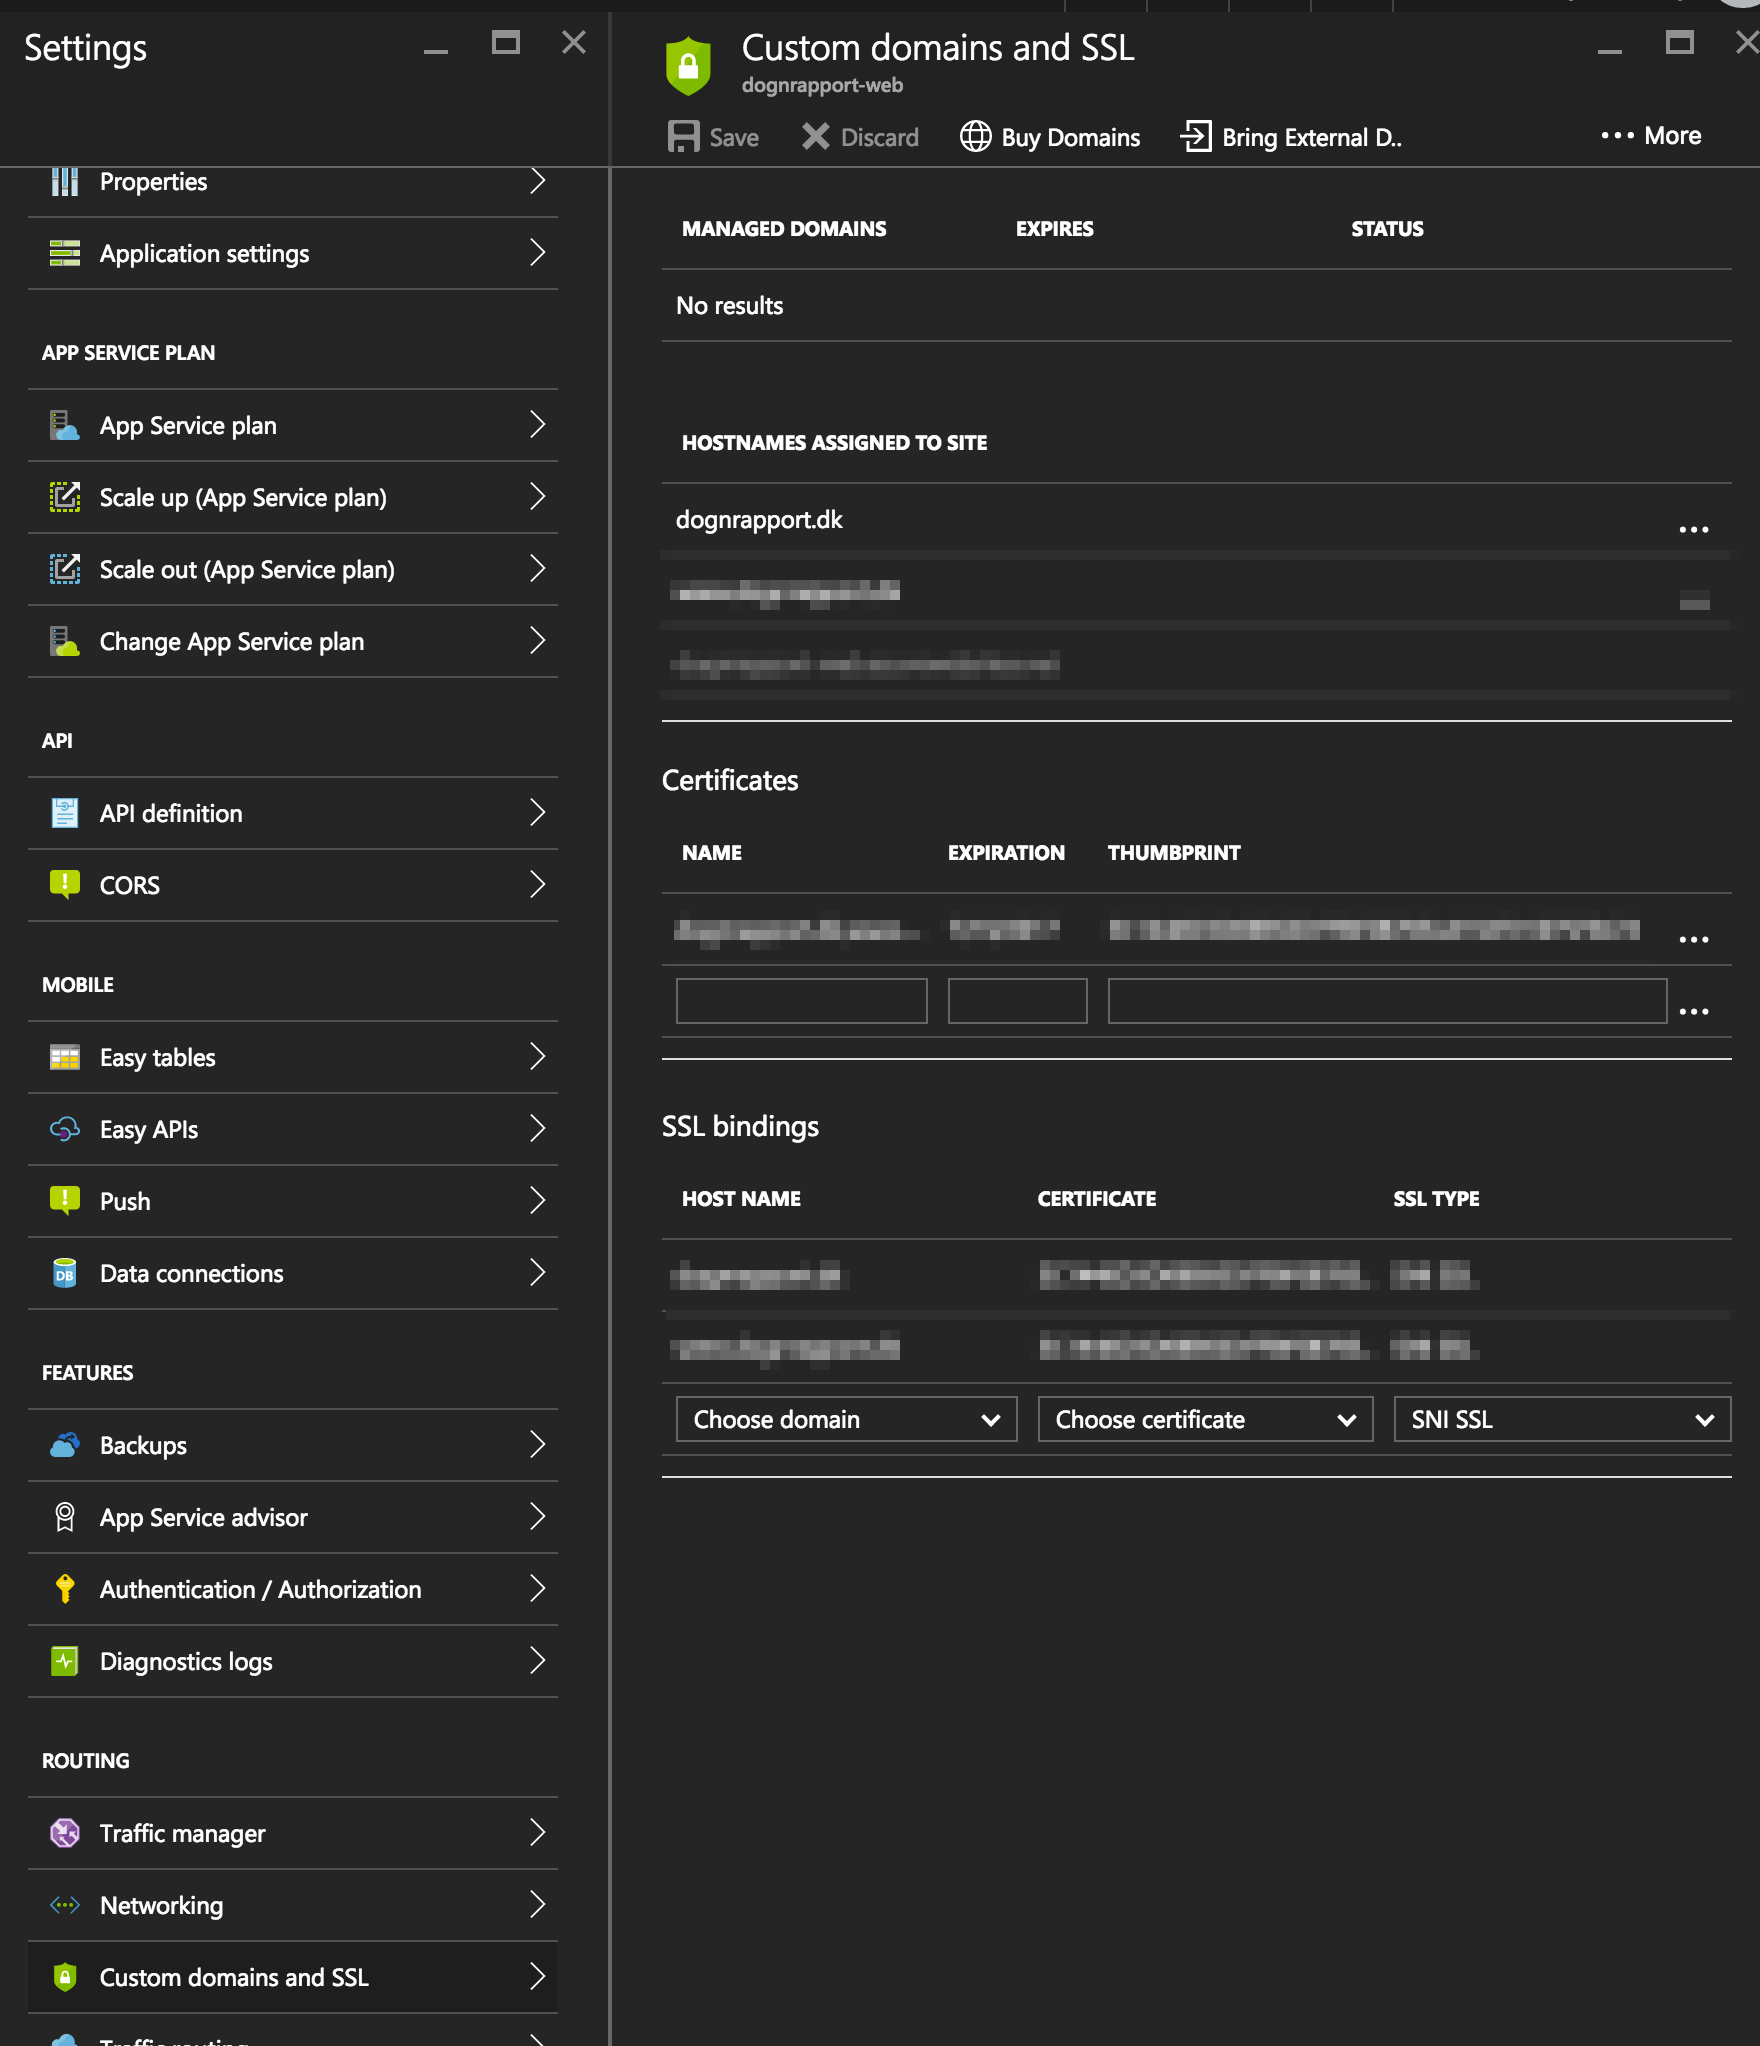Open the Choose domain dropdown

point(846,1420)
